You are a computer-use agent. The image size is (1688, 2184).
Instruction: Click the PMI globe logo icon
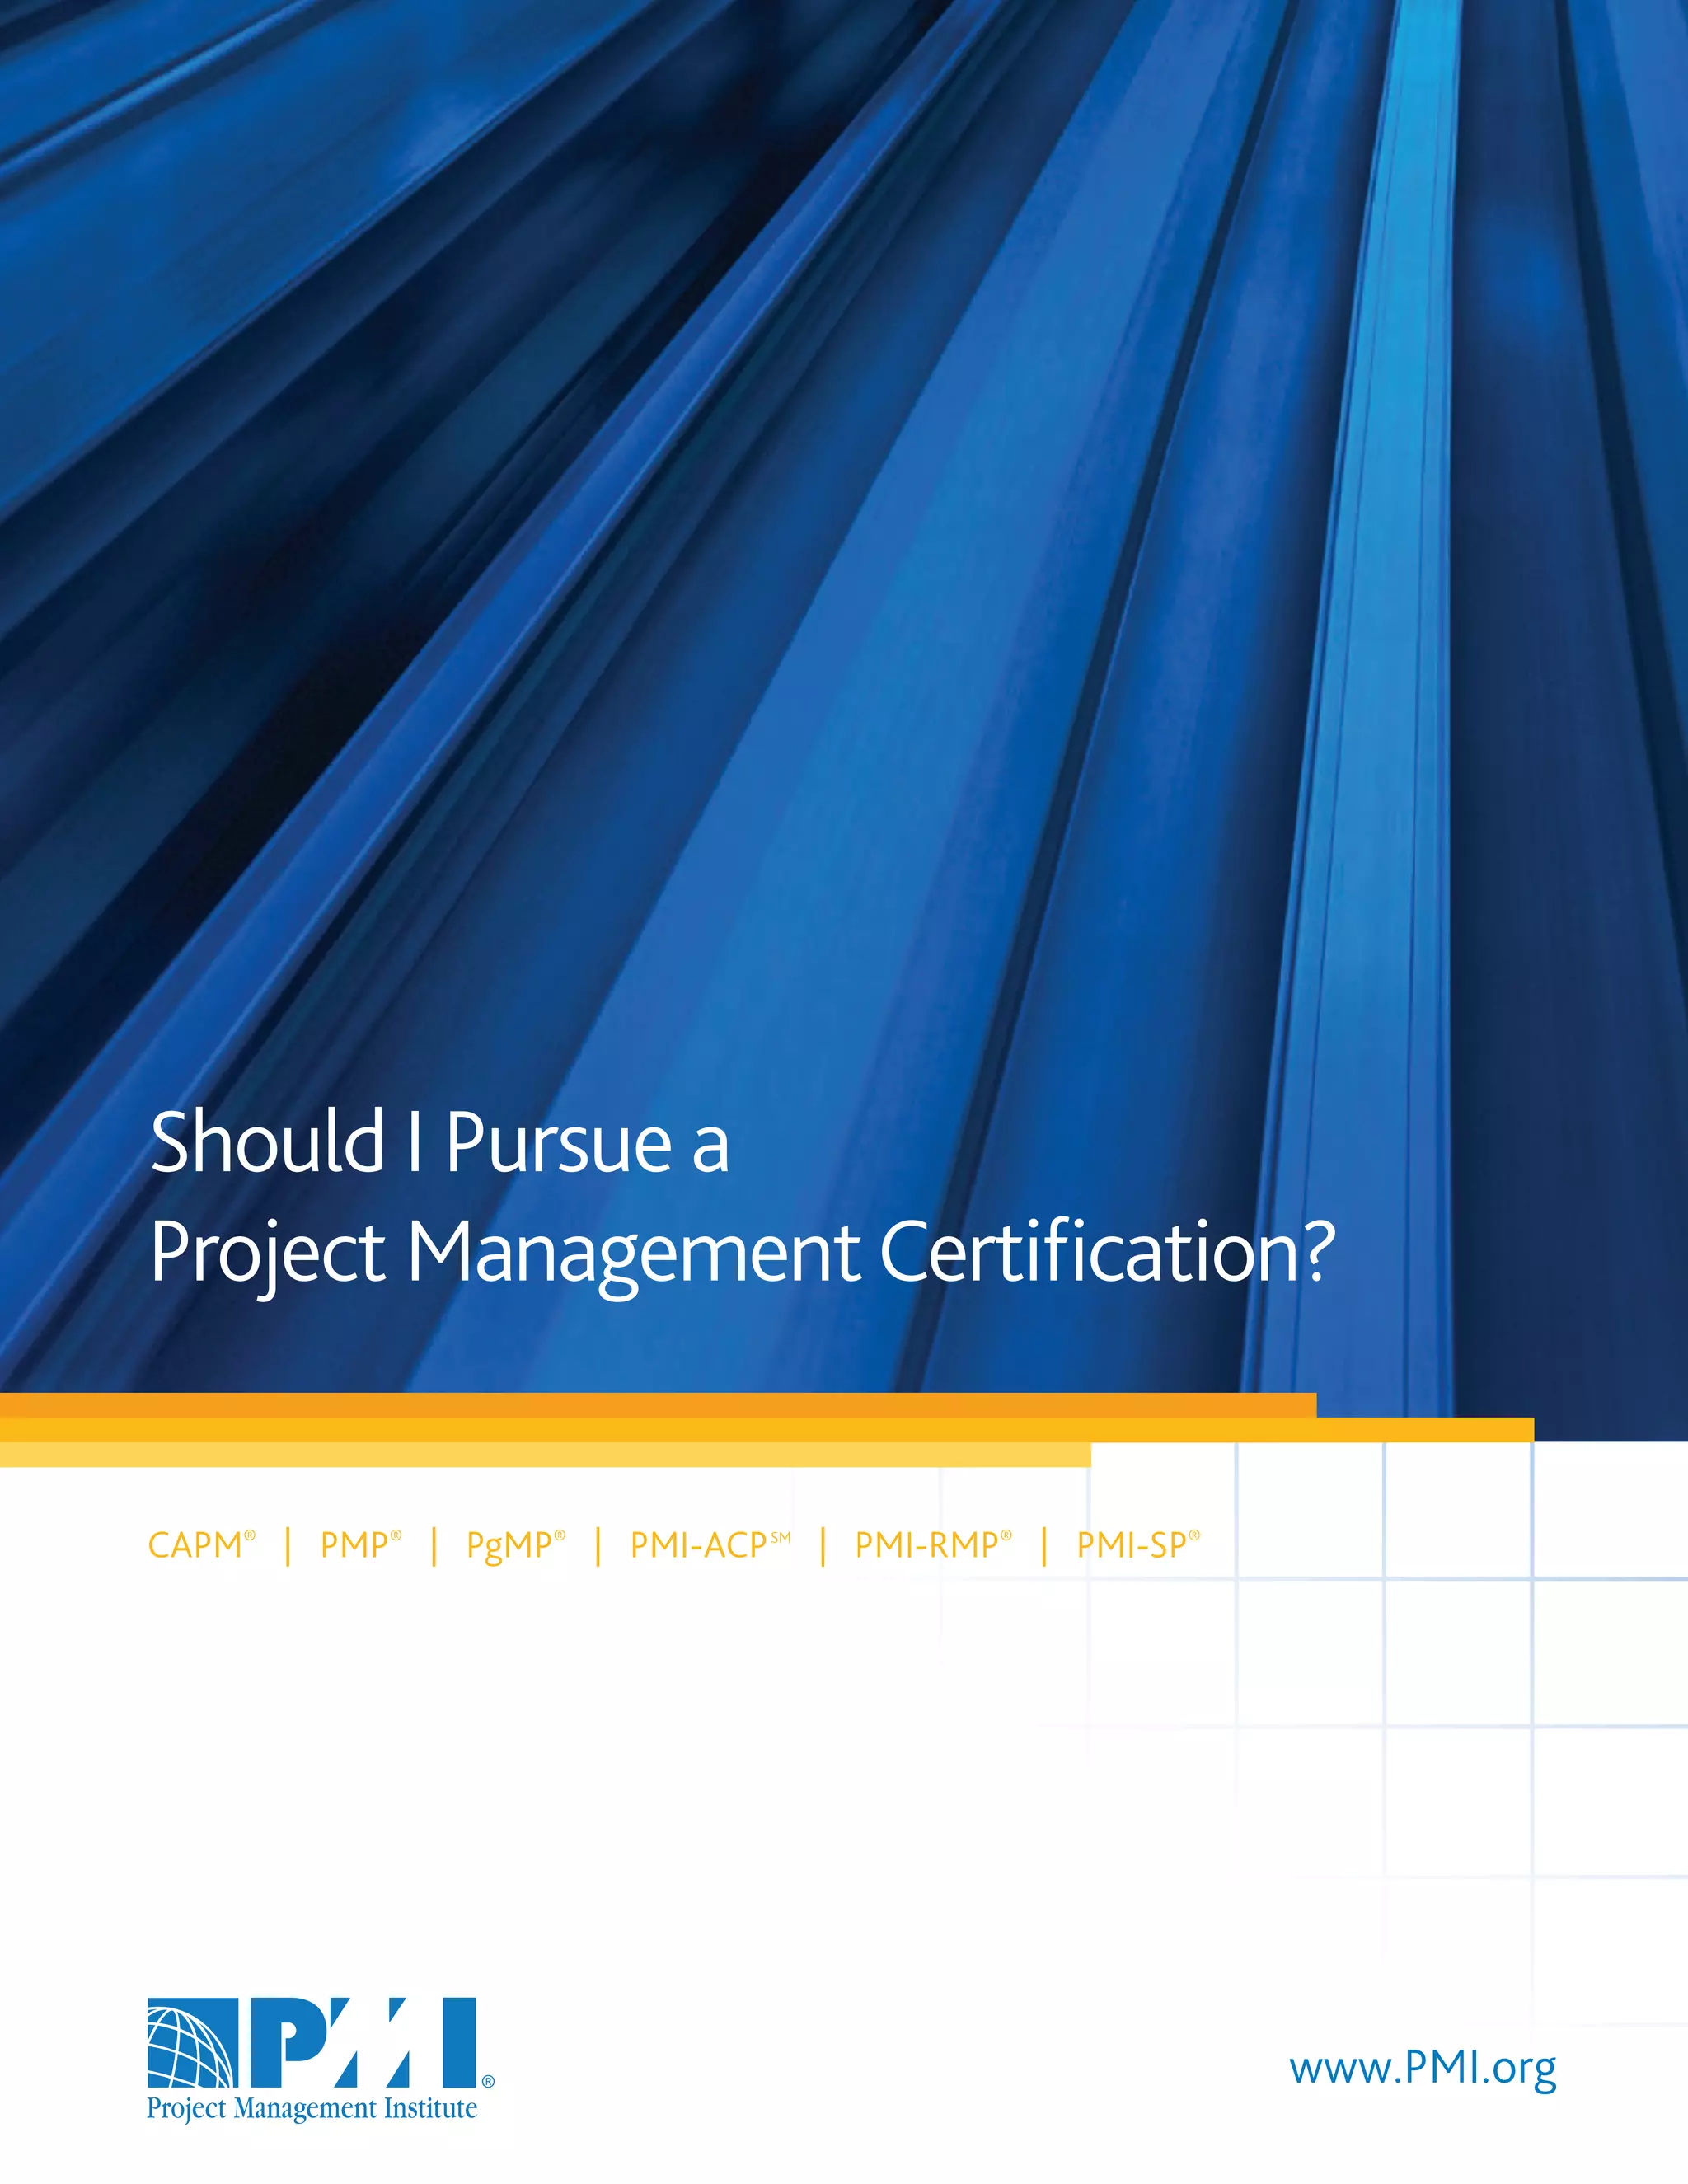tap(192, 2042)
